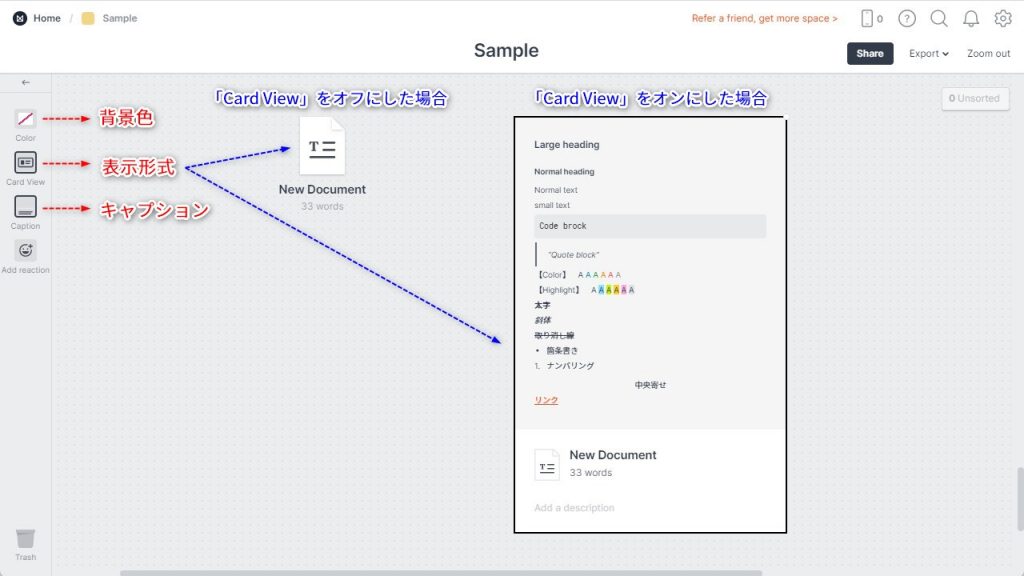Open the document card preview thumbnail
1024x576 pixels.
[650, 273]
